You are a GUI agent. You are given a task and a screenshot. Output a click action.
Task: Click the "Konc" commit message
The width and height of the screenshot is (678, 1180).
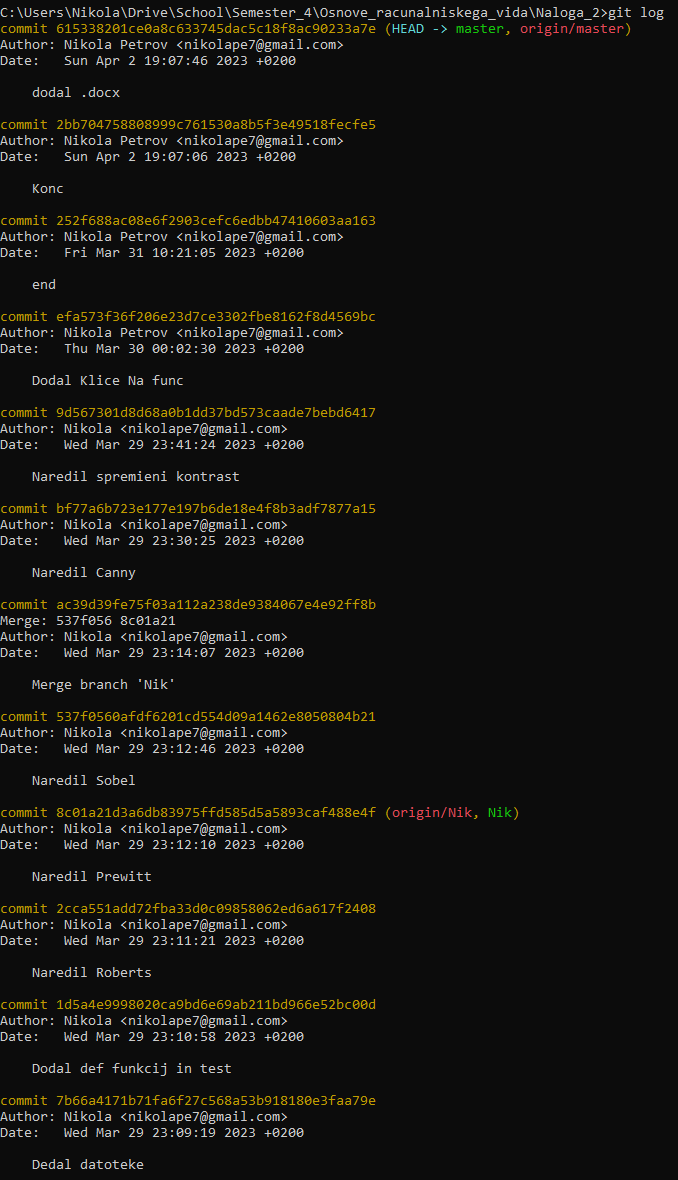pyautogui.click(x=48, y=189)
